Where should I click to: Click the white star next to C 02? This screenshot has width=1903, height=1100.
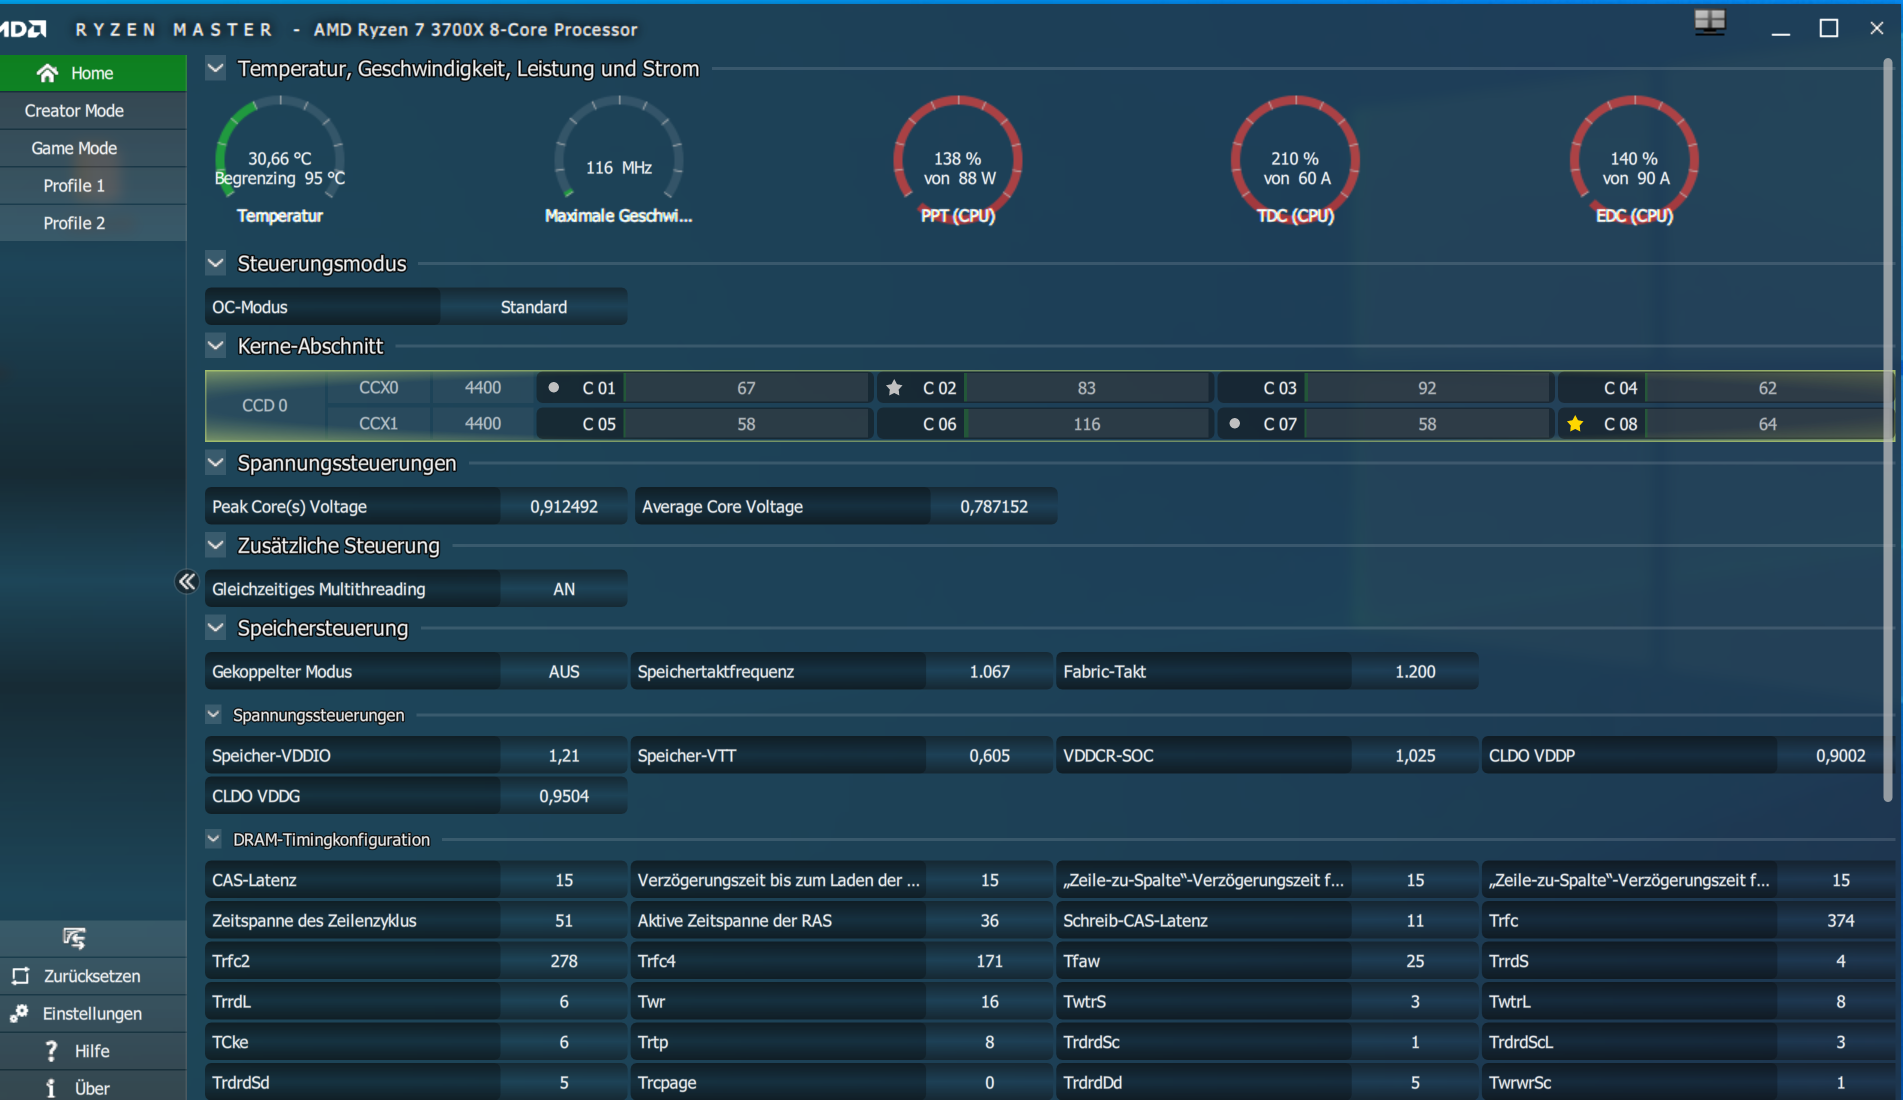click(894, 387)
